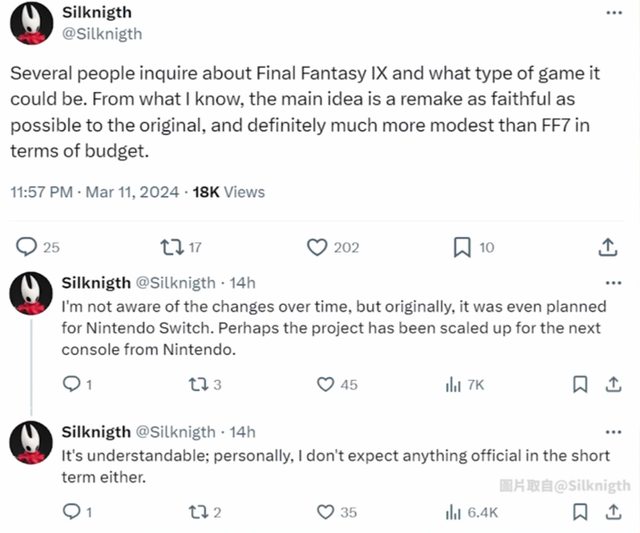Retweet the main tweet with 17 reposts
640x533 pixels.
[172, 246]
